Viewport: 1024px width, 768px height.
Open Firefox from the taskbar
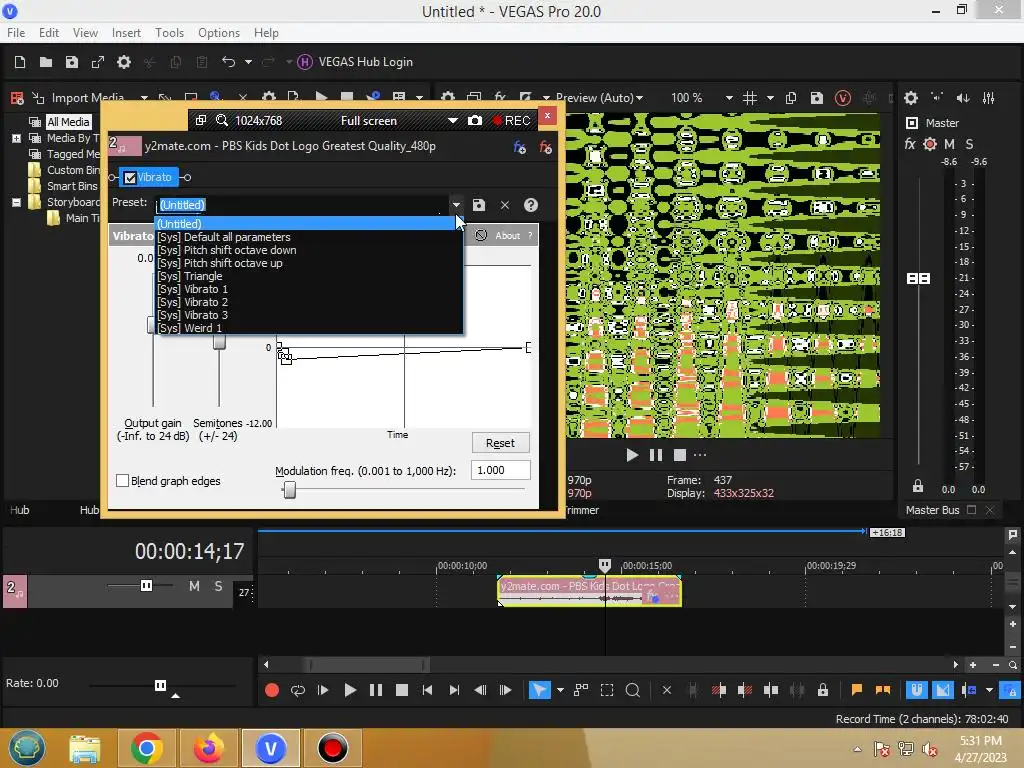pos(208,748)
